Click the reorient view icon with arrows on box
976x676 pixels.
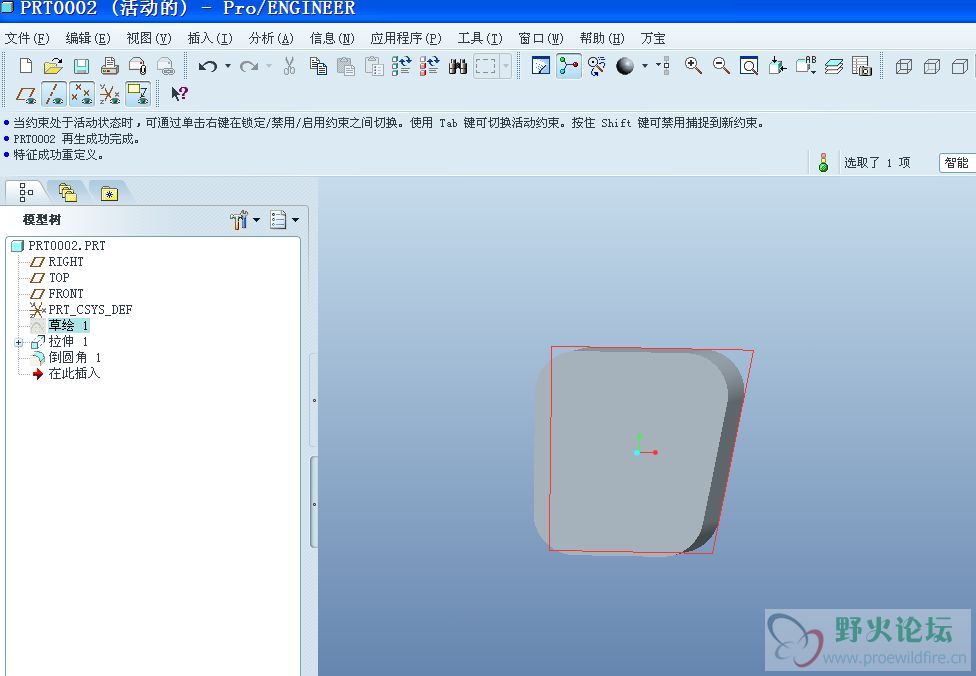coord(777,65)
